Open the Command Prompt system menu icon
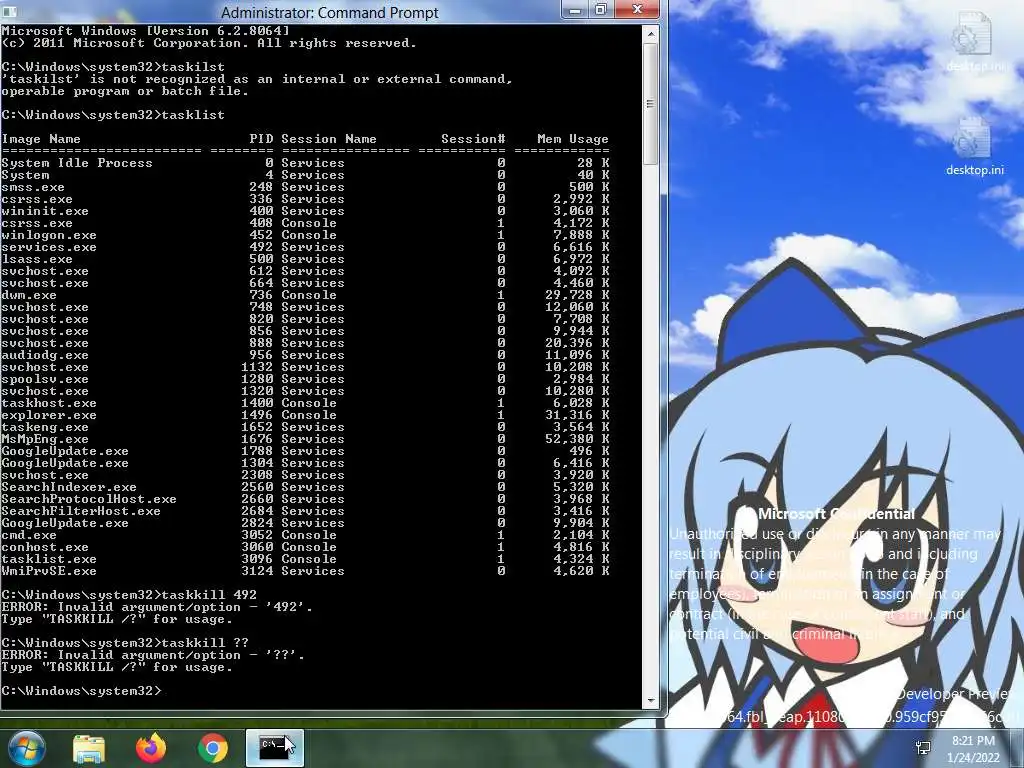The height and width of the screenshot is (768, 1024). tap(9, 12)
